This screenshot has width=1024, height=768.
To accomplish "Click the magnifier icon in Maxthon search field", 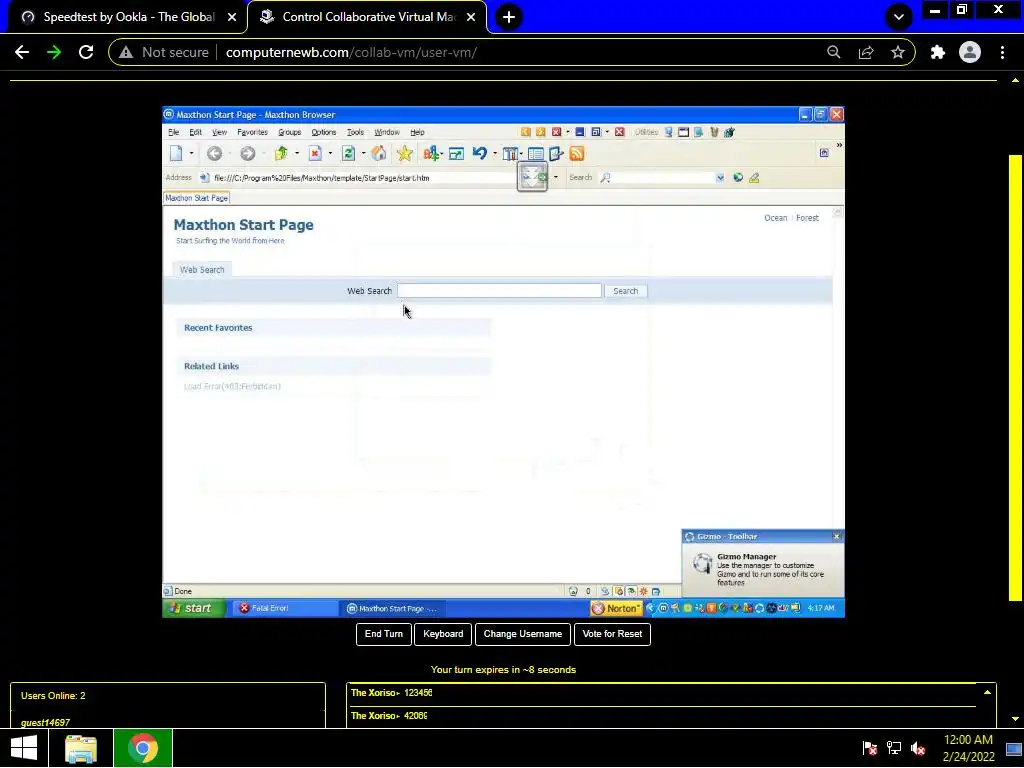I will pos(605,178).
